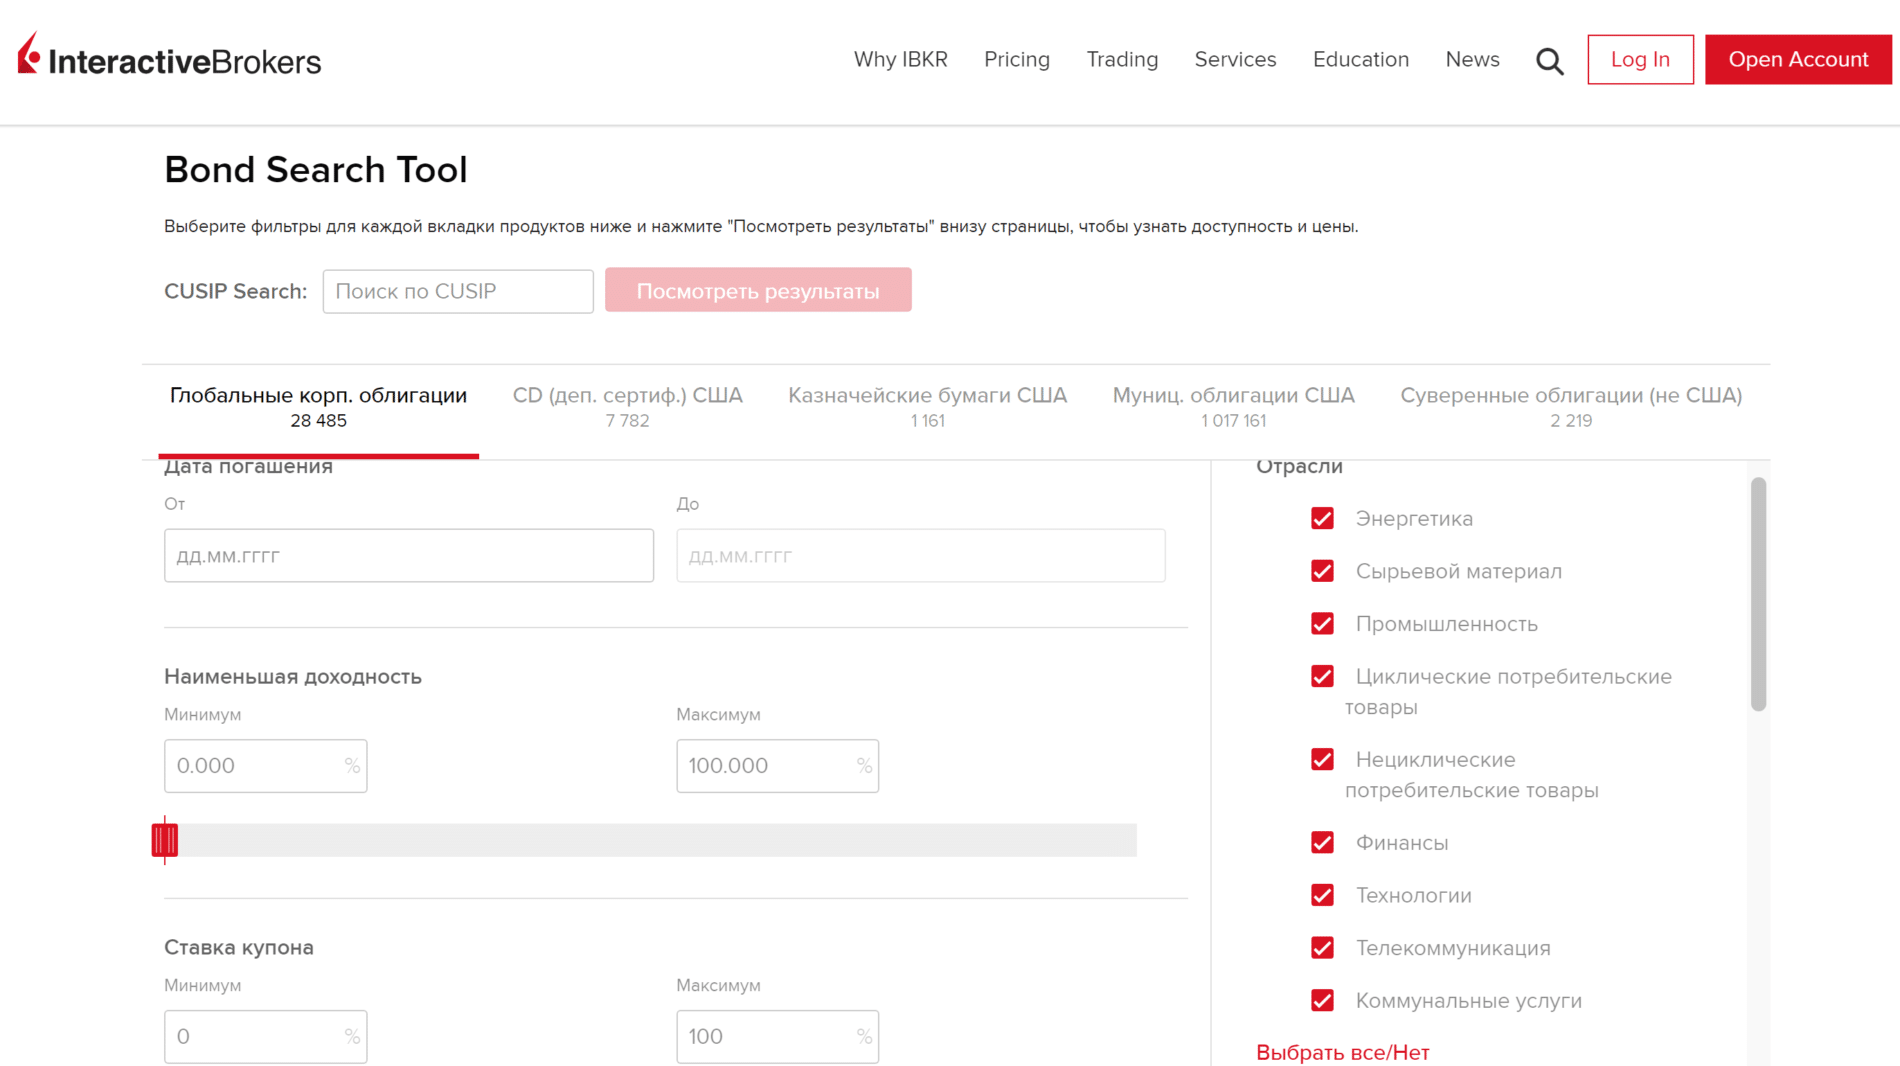Viewport: 1900px width, 1066px height.
Task: Disable the Технологии checkbox
Action: [1322, 895]
